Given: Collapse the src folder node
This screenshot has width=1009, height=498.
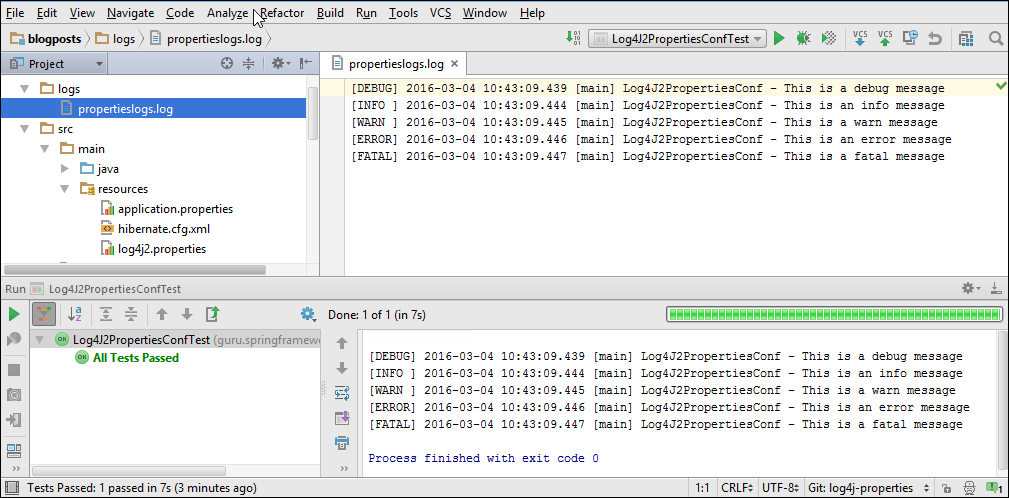Looking at the screenshot, I should point(24,129).
